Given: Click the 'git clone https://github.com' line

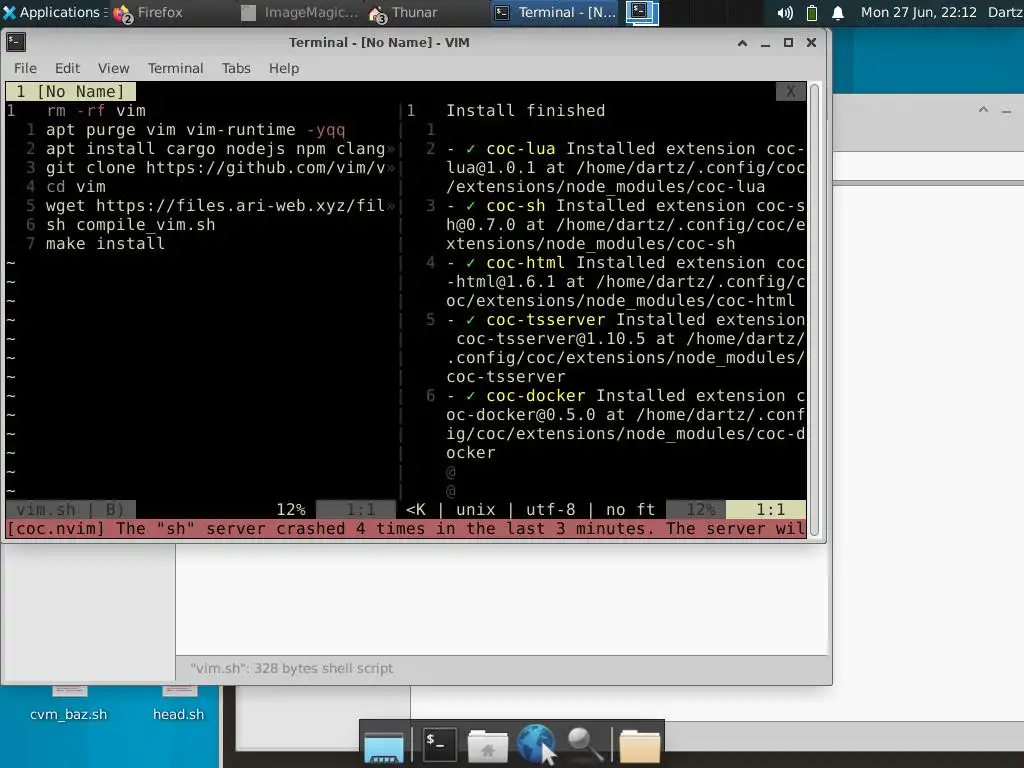Looking at the screenshot, I should 216,167.
